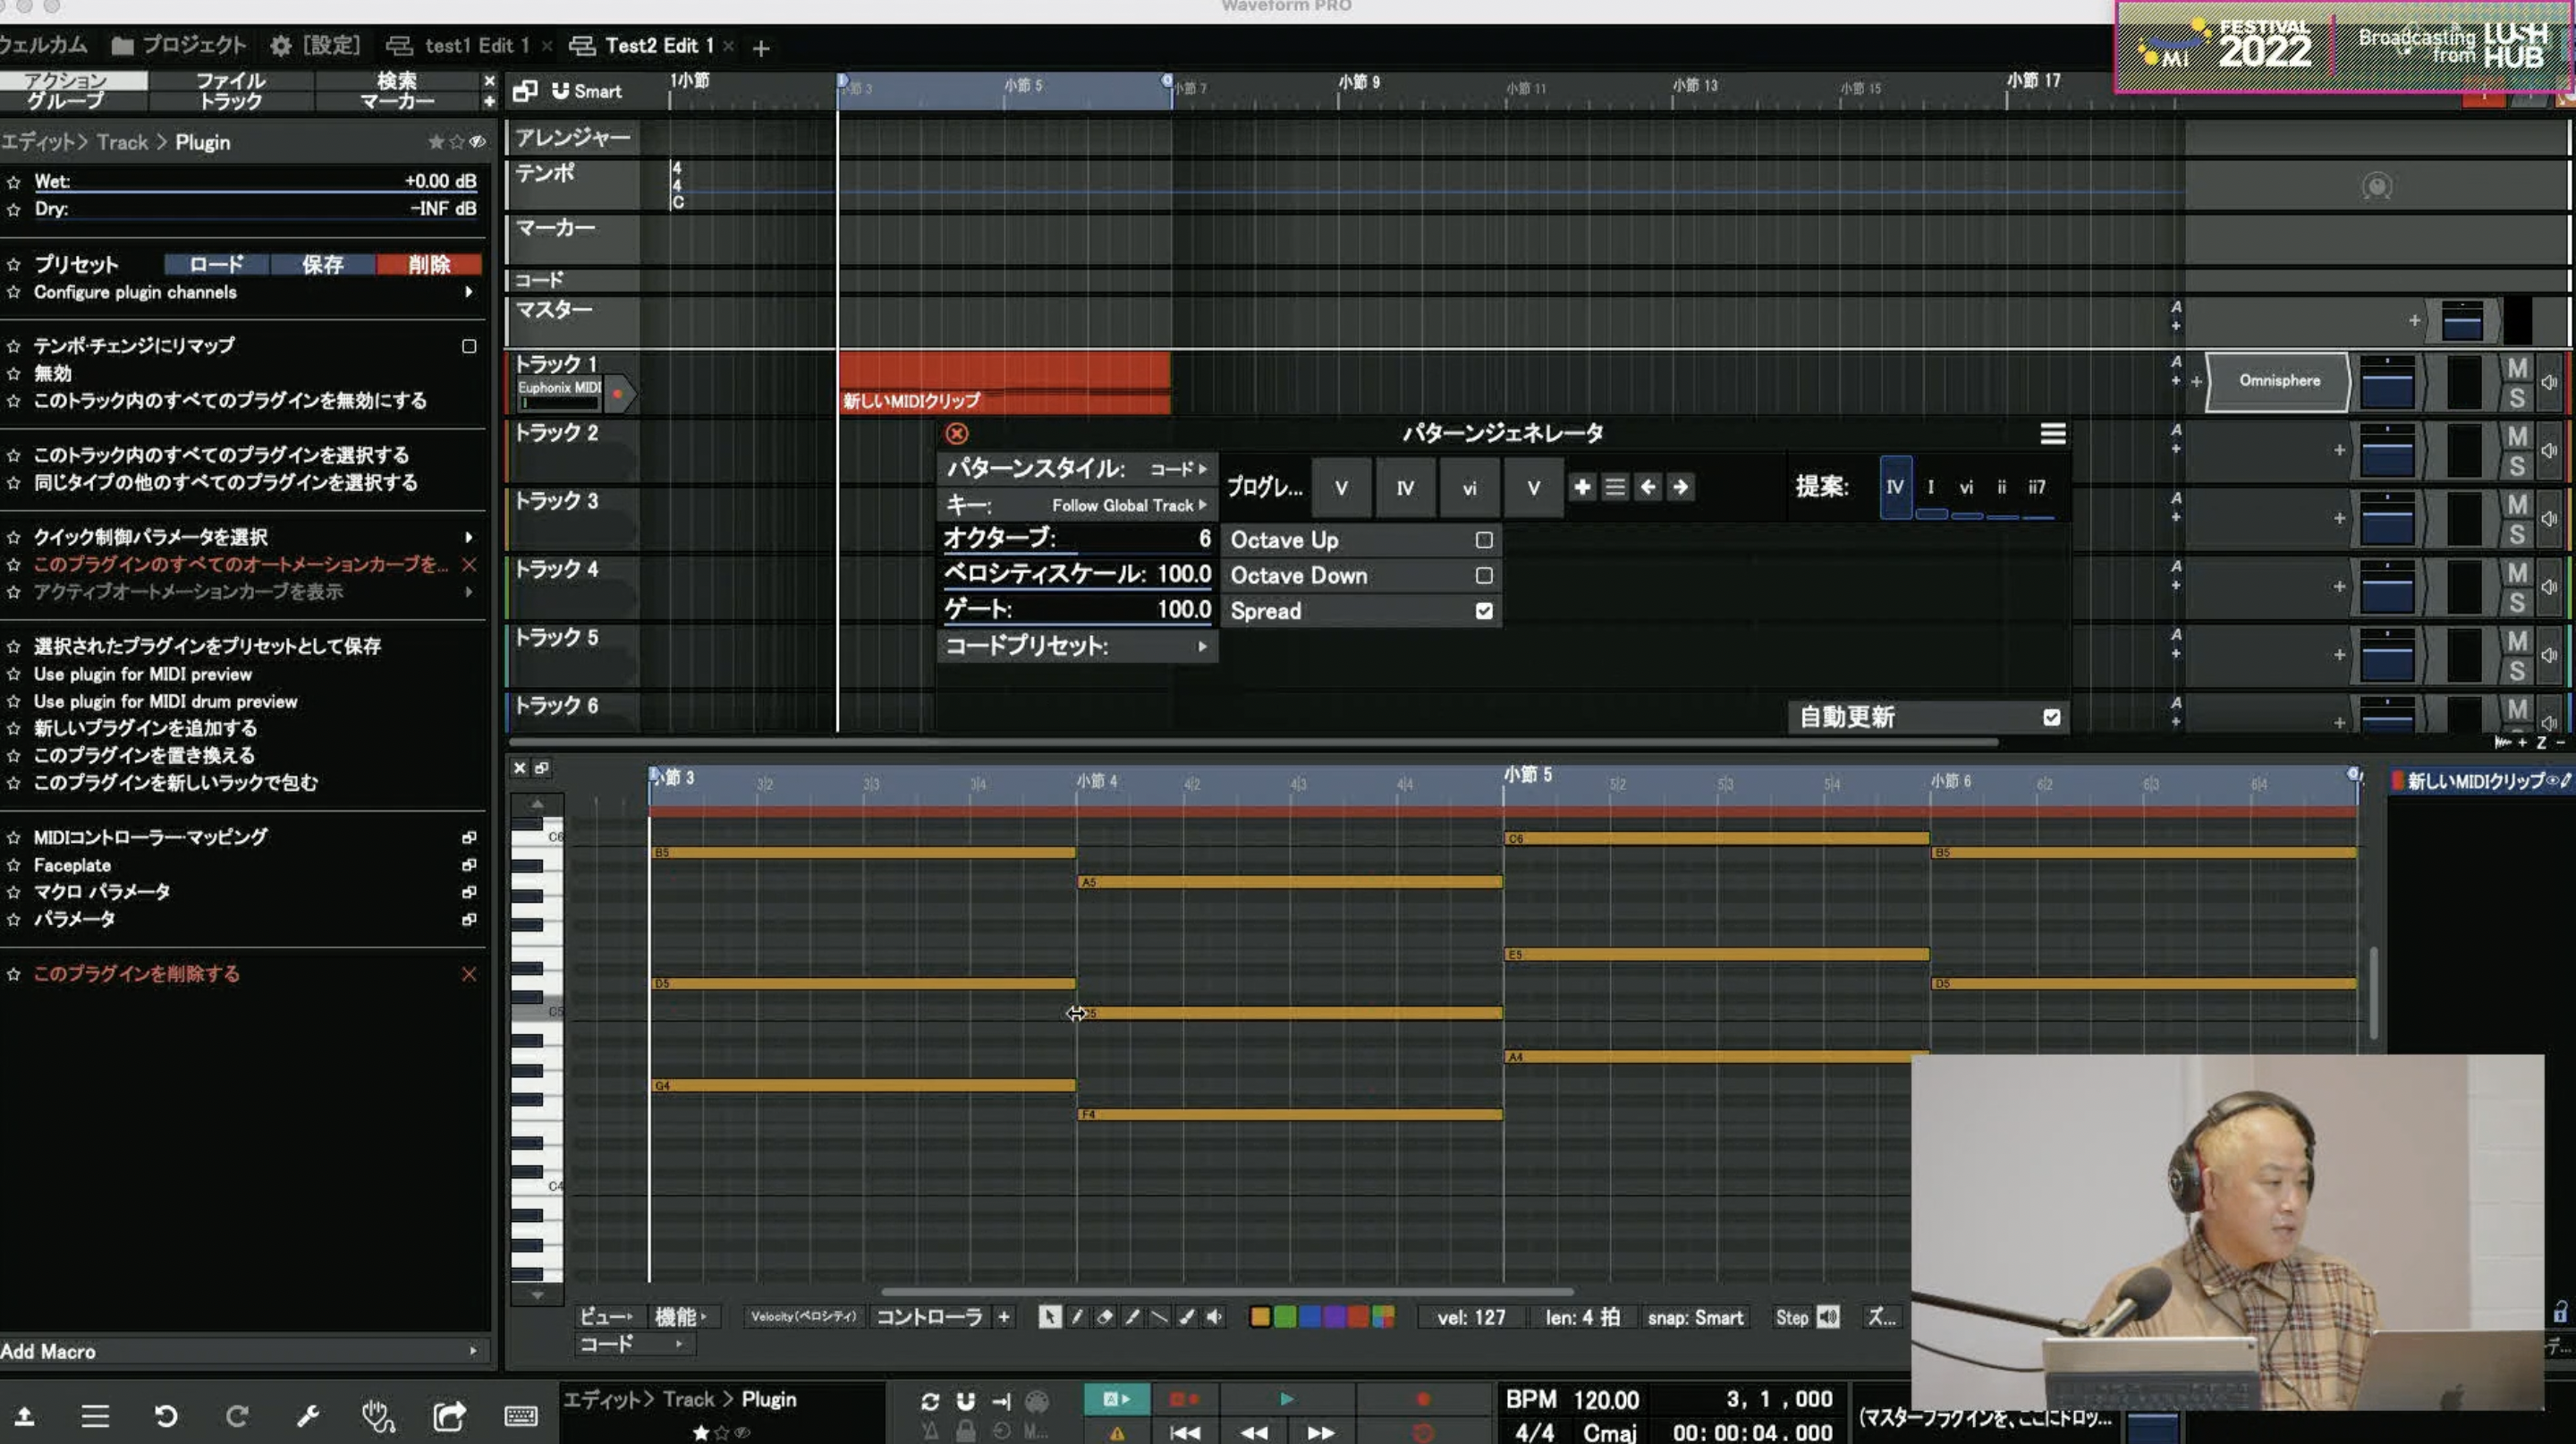Switch to the test1 Edit 1 tab
Image resolution: width=2576 pixels, height=1444 pixels.
(x=458, y=46)
